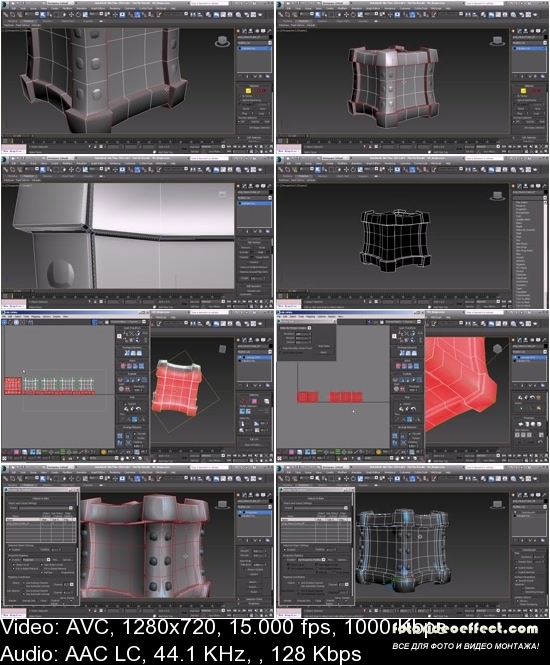Open Preset dropdown in dialog beside blue-wireframe crate
The image size is (550, 665).
coord(321,508)
